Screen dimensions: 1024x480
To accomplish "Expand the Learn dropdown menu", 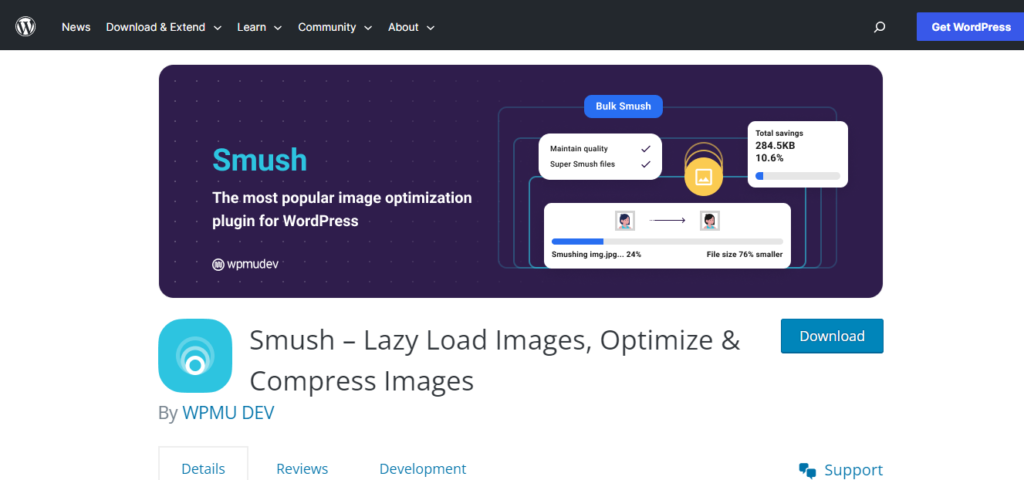I will 259,27.
